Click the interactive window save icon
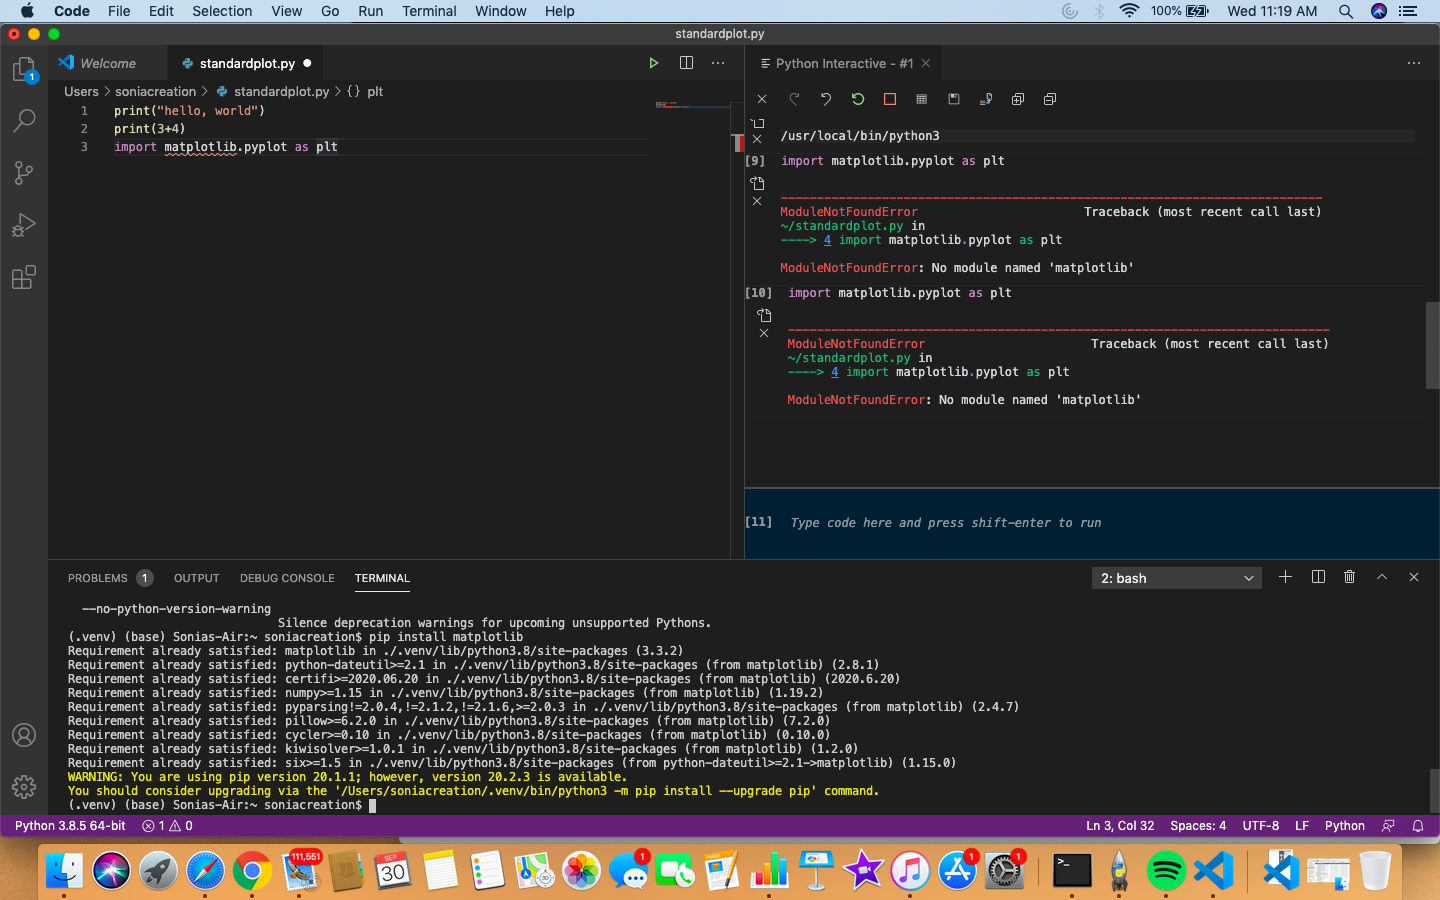The height and width of the screenshot is (900, 1440). pos(953,99)
